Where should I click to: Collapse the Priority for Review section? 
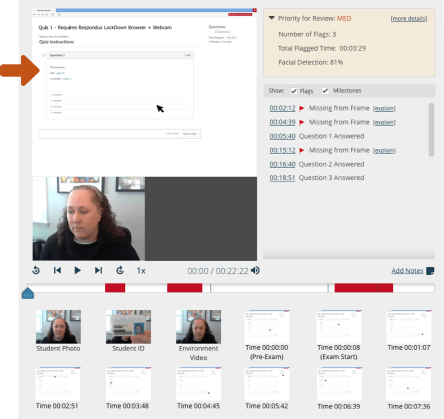click(272, 18)
